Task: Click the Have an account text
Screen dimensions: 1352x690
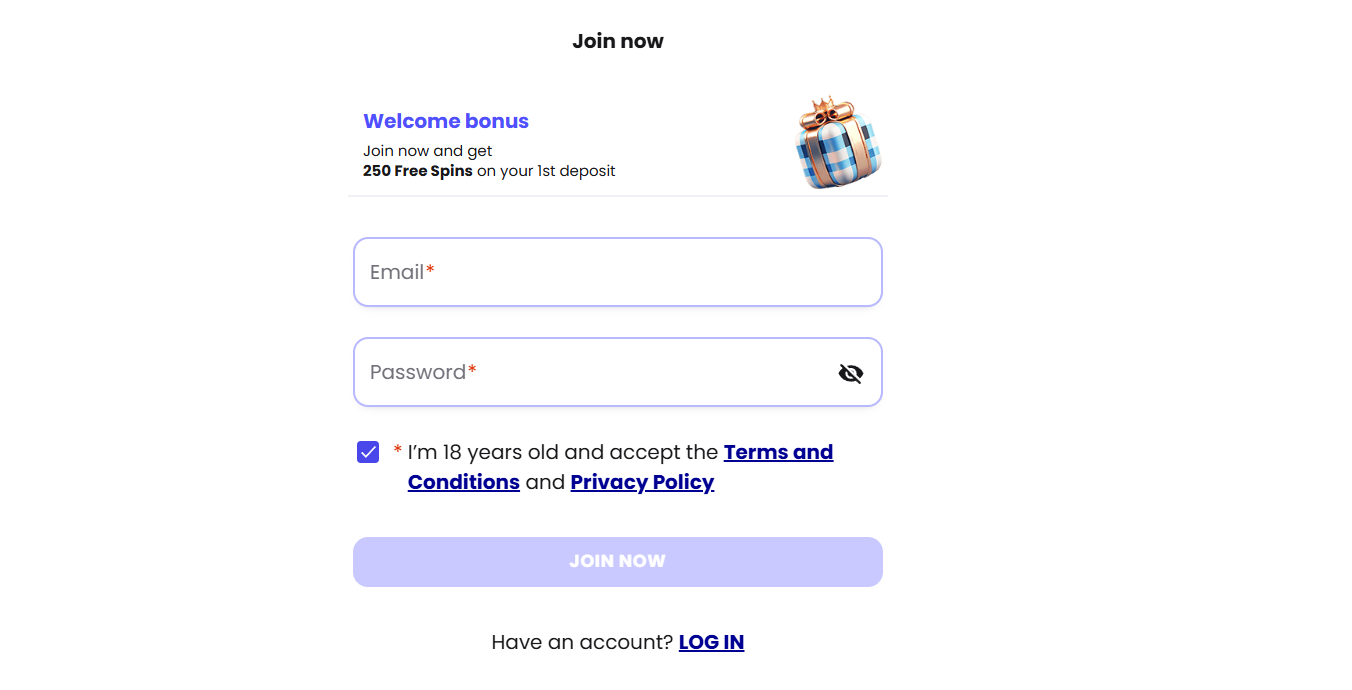Action: pos(581,641)
